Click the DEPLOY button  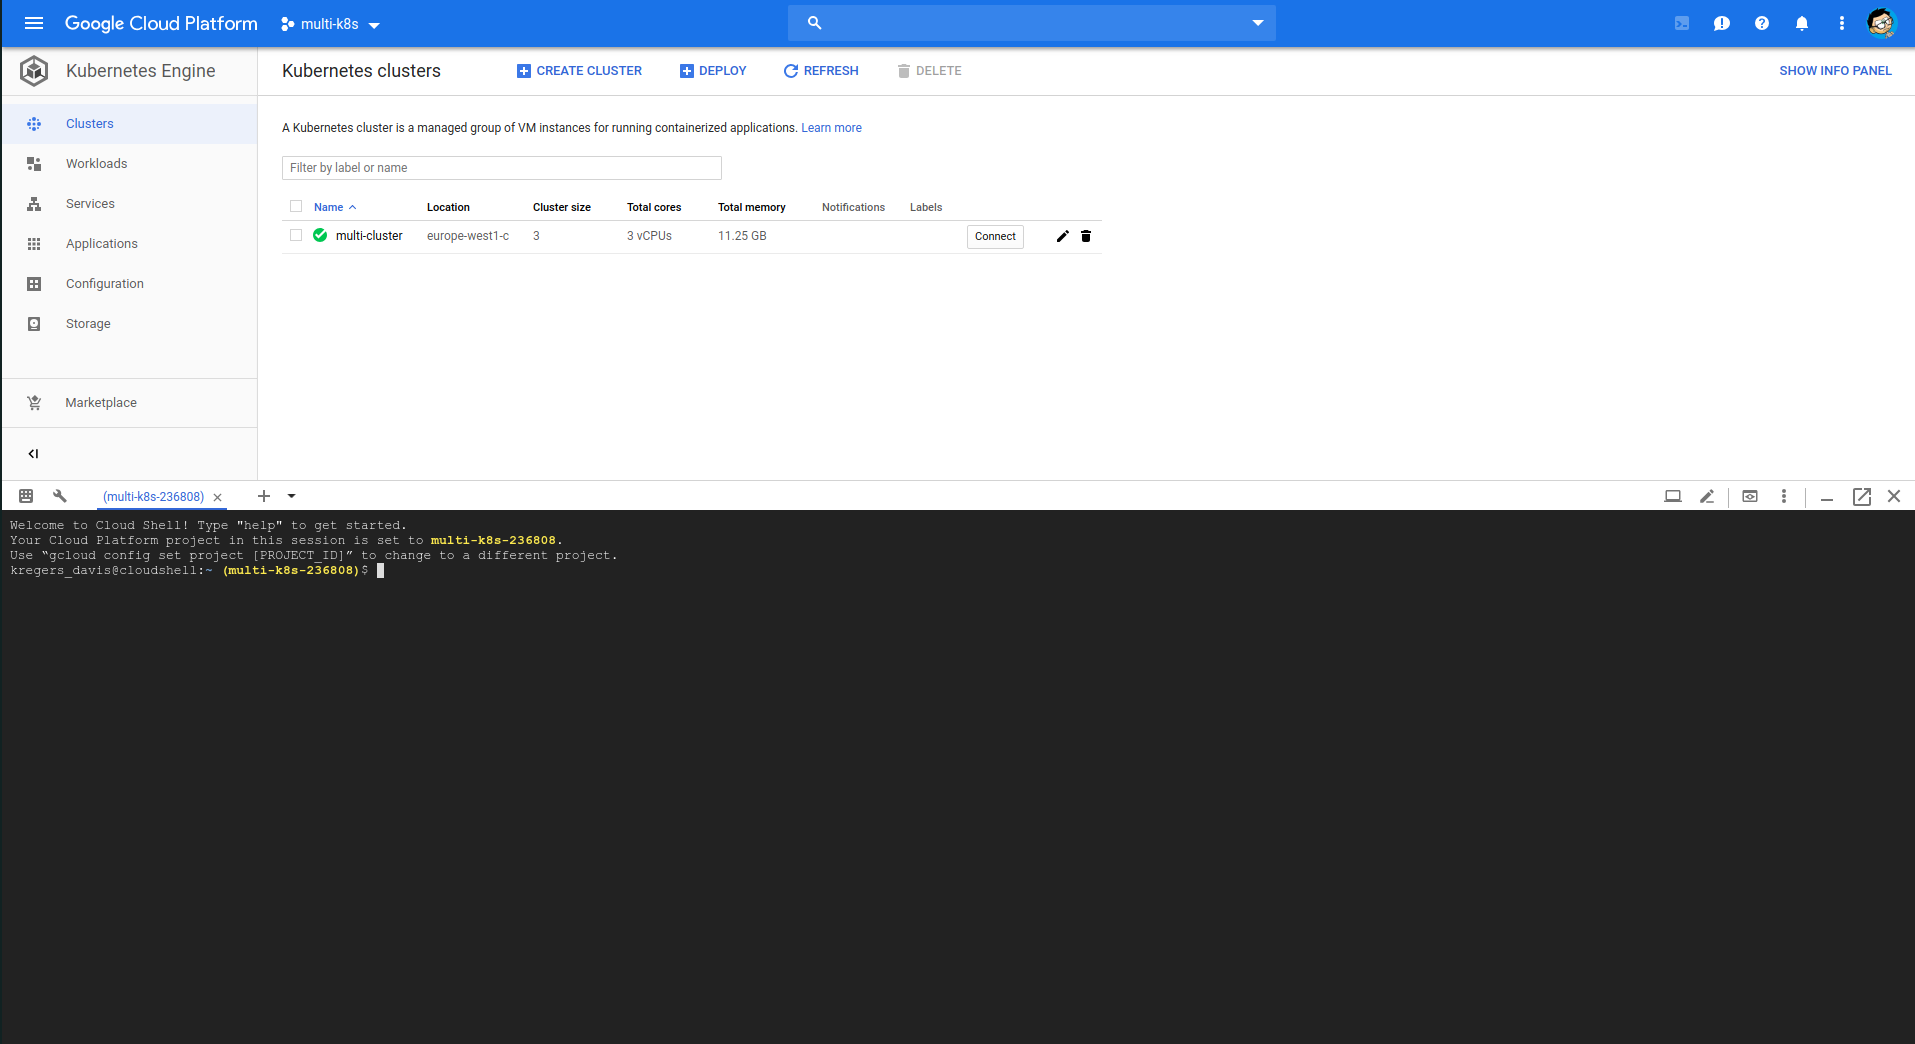[x=713, y=71]
